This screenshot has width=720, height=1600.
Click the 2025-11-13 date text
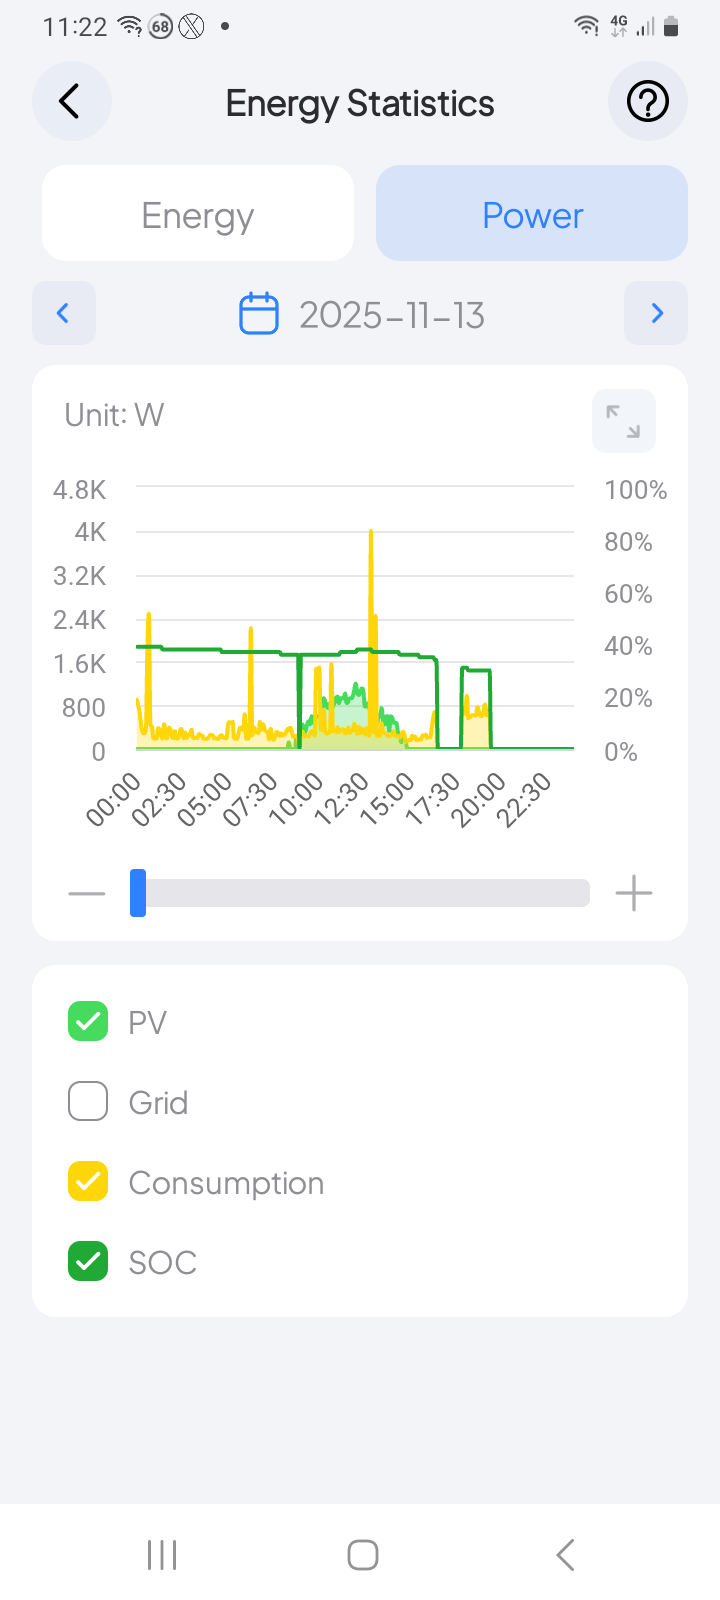(x=392, y=315)
